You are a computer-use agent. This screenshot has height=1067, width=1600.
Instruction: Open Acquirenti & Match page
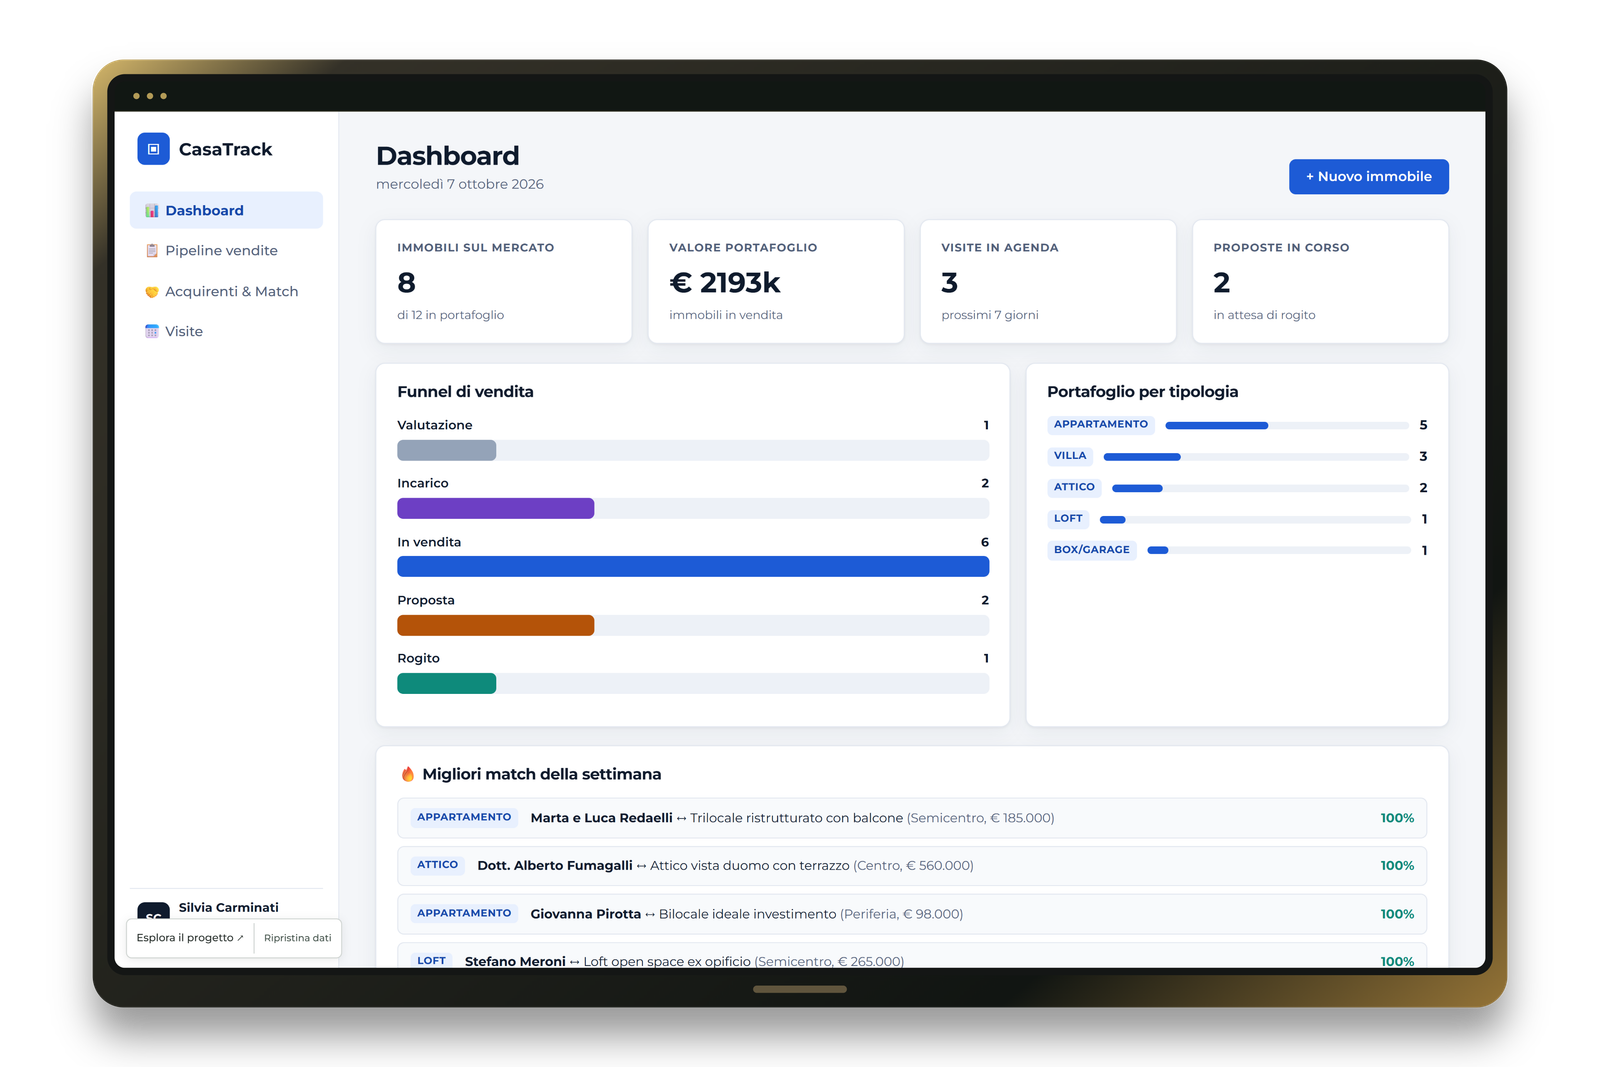[x=226, y=291]
